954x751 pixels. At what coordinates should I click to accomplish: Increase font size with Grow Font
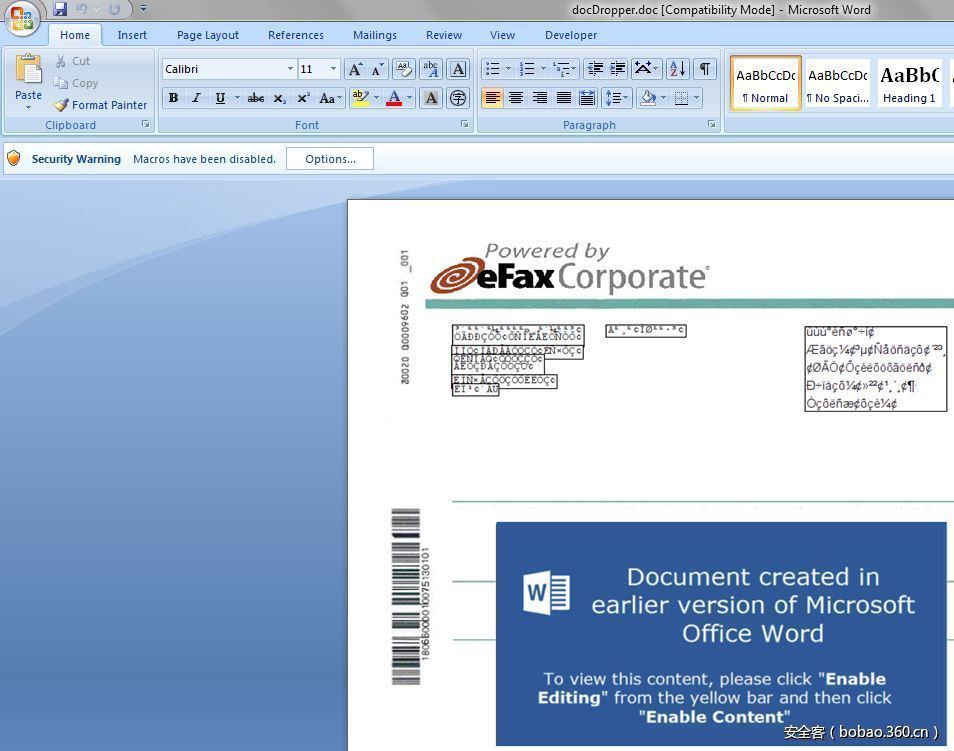coord(355,69)
